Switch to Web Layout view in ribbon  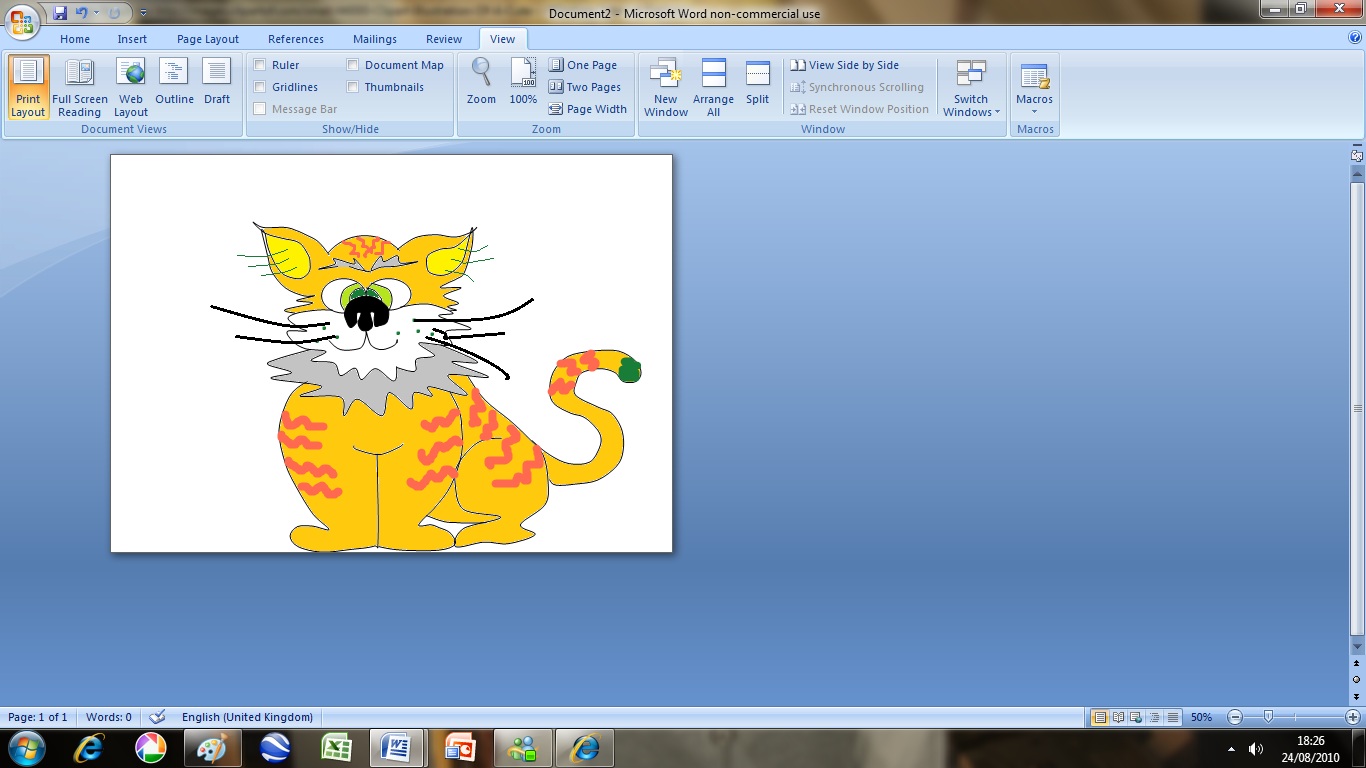[131, 87]
